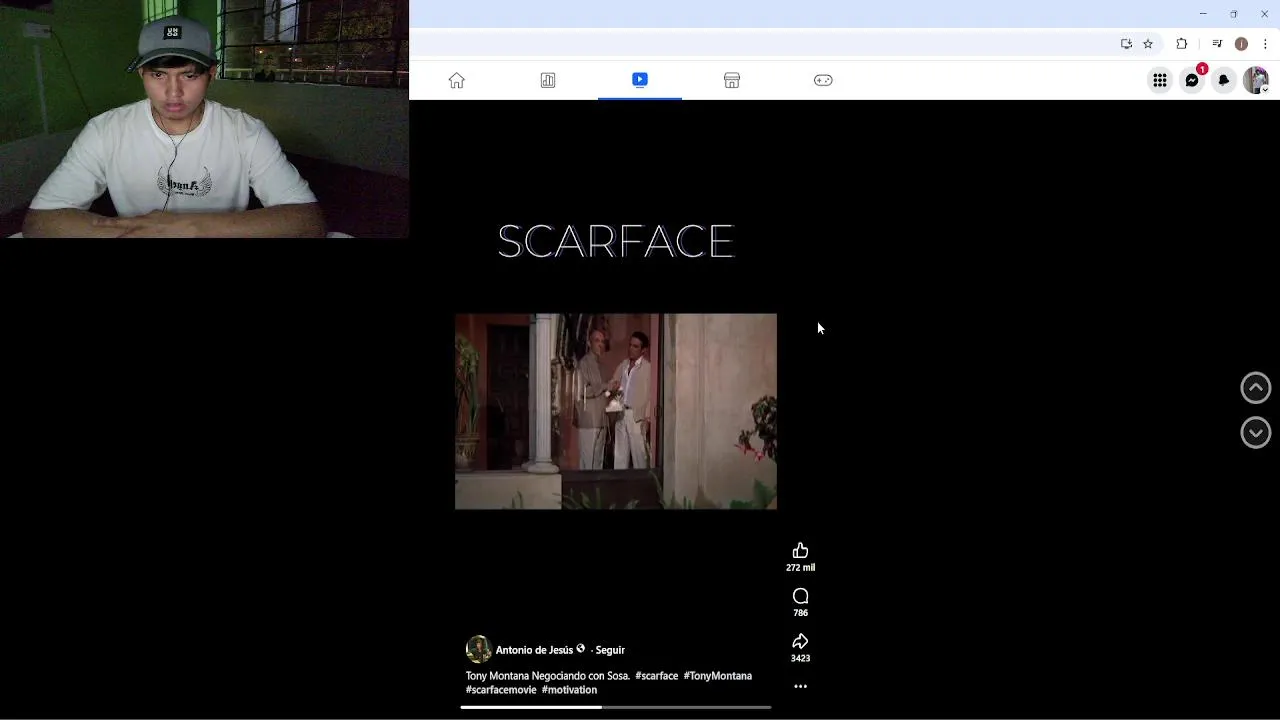Viewport: 1280px width, 720px height.
Task: Open Messenger chats
Action: click(1192, 80)
